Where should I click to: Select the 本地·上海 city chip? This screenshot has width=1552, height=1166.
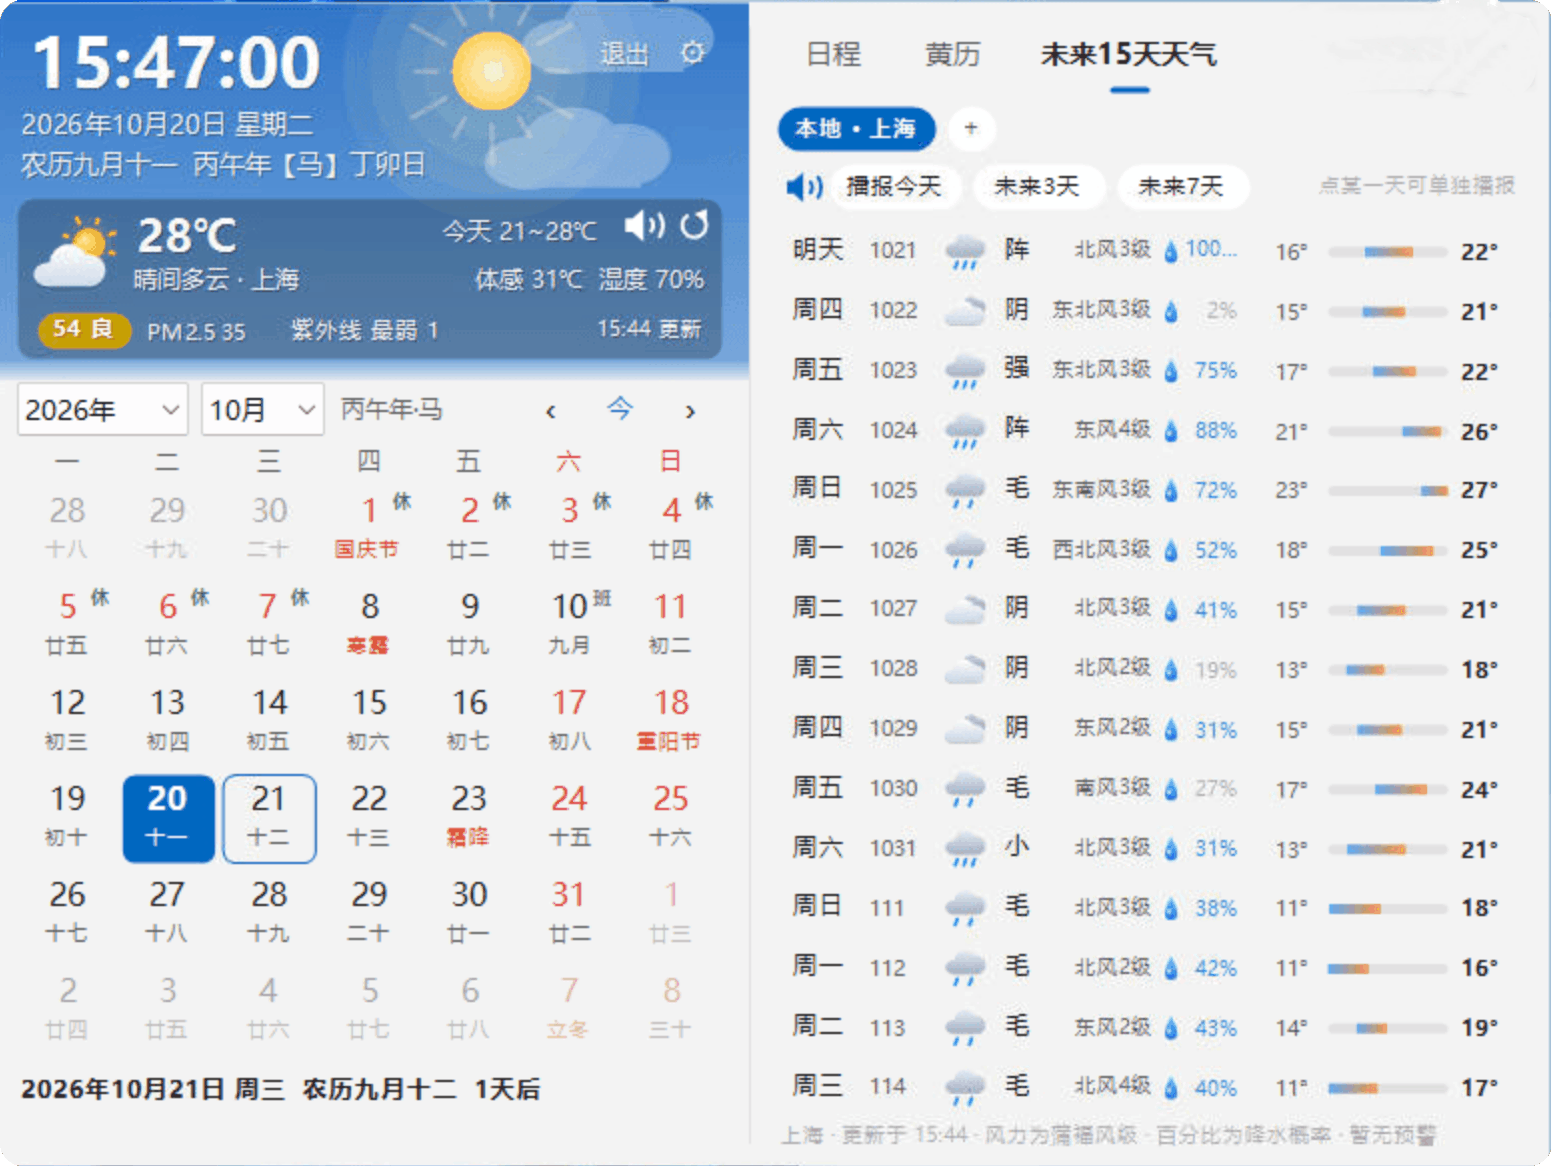856,128
